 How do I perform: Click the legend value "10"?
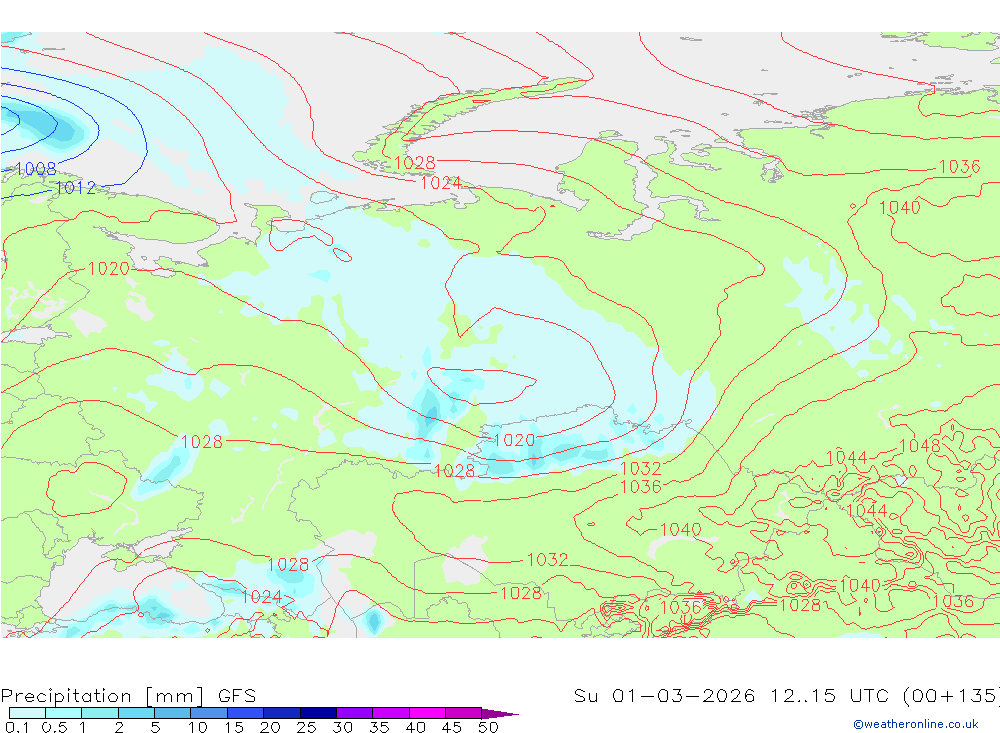(198, 727)
